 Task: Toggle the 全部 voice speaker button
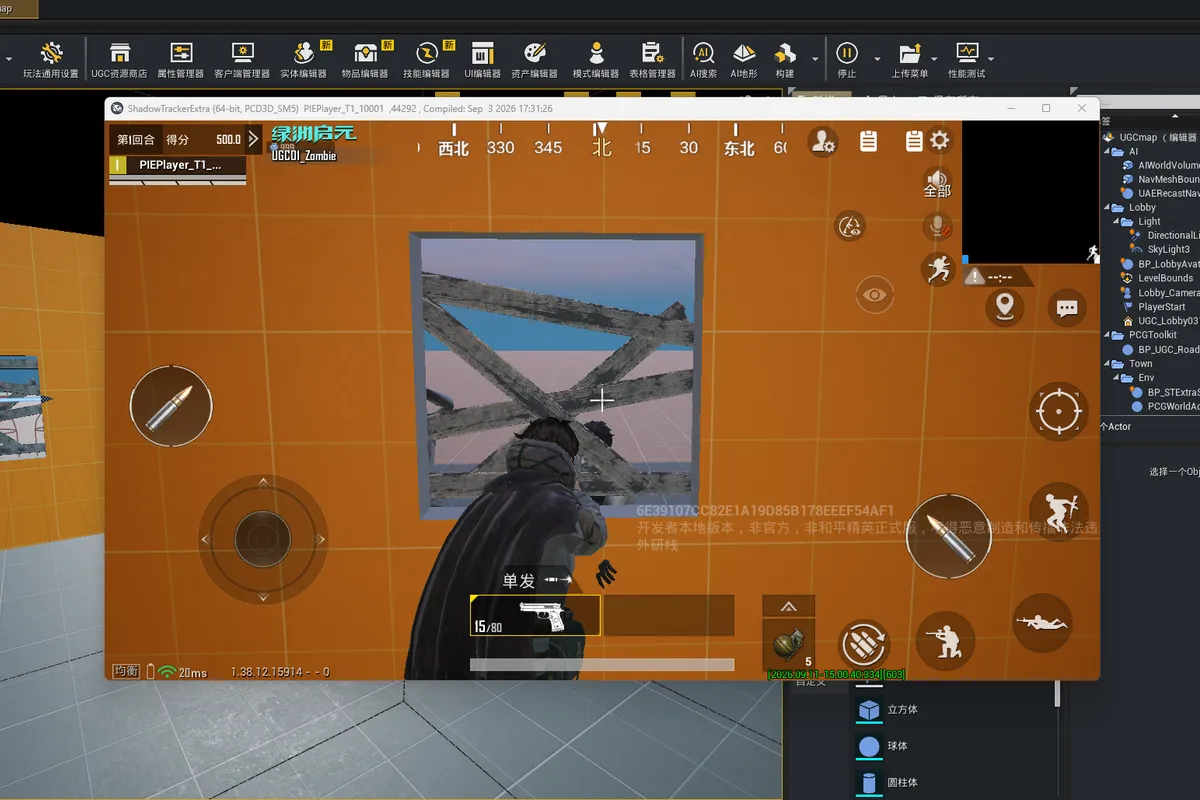click(x=937, y=182)
